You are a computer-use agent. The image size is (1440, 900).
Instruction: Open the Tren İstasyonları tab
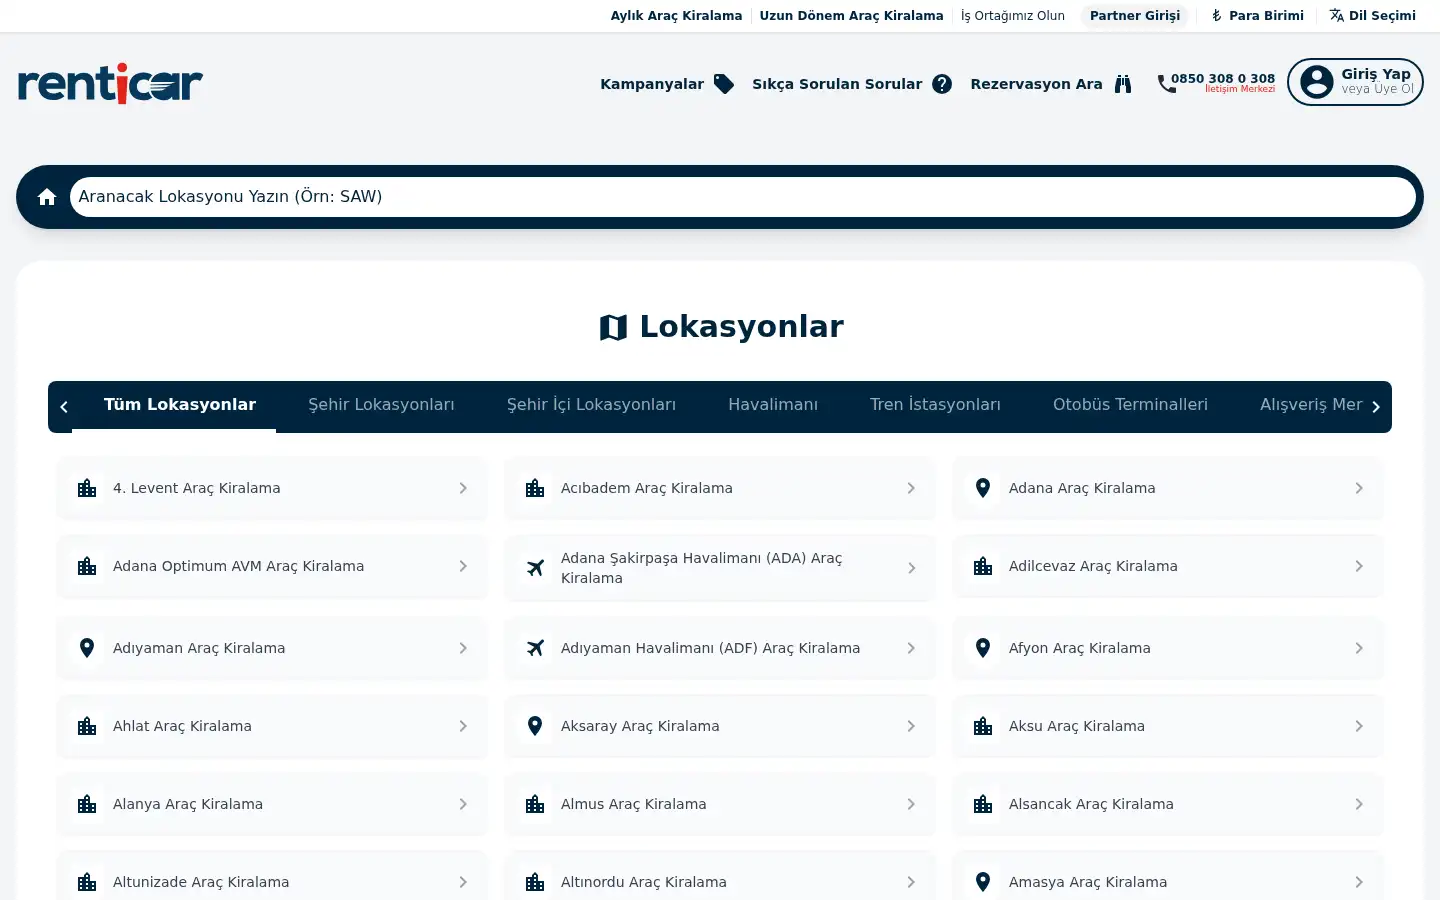(935, 405)
